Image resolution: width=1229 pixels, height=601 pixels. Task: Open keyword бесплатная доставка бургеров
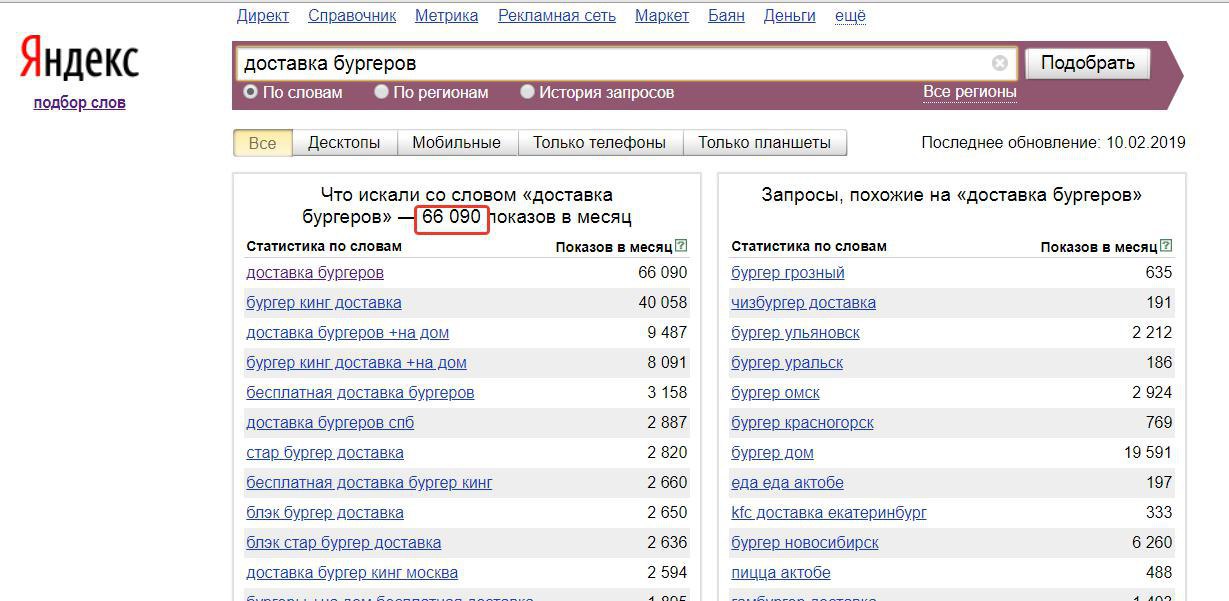[360, 392]
